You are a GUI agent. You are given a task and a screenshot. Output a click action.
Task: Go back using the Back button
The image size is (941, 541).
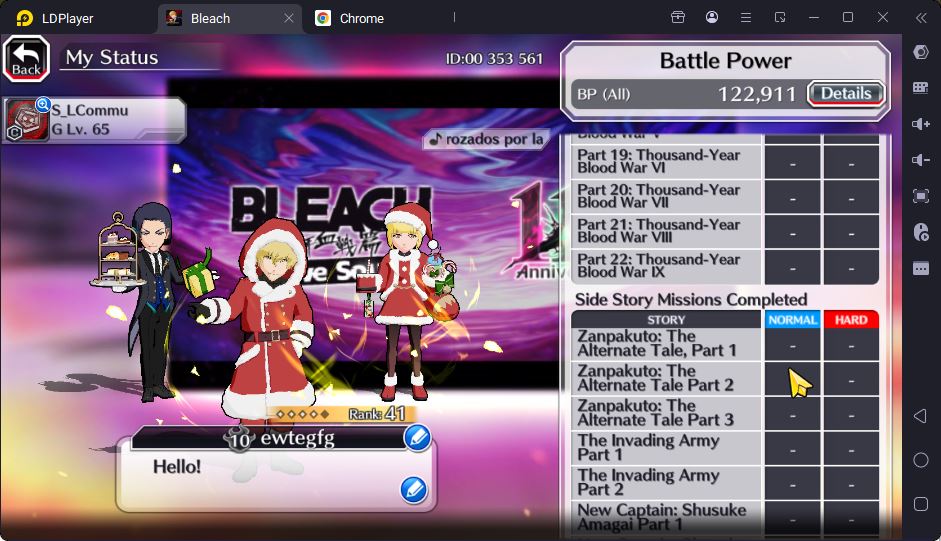click(x=26, y=58)
